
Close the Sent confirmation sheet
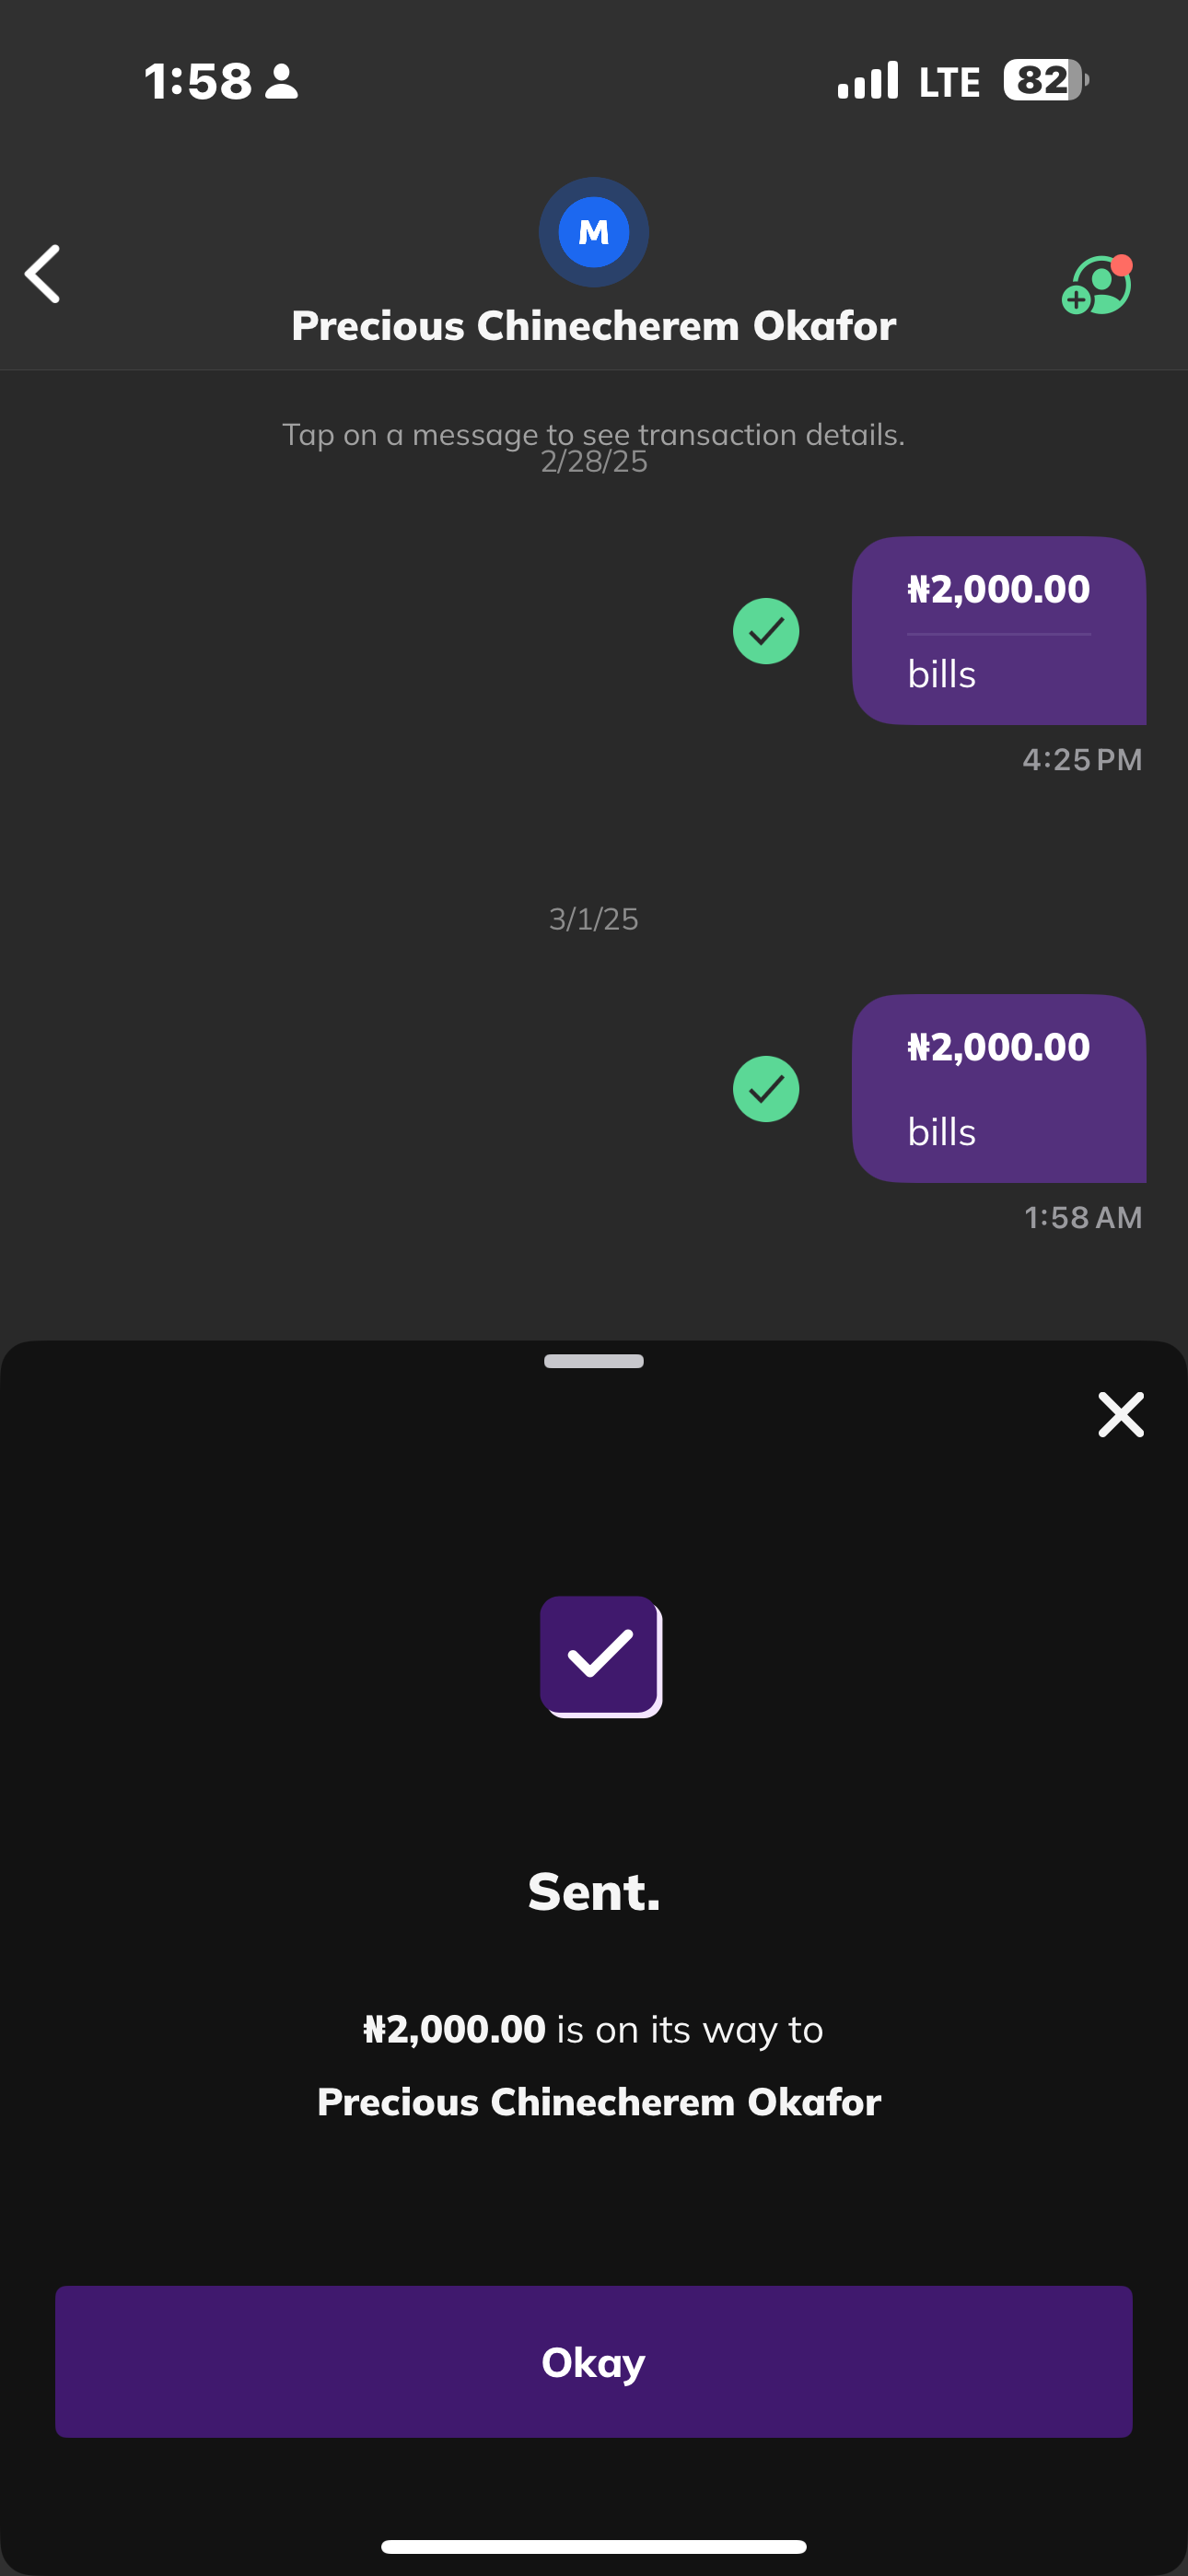click(x=1120, y=1415)
